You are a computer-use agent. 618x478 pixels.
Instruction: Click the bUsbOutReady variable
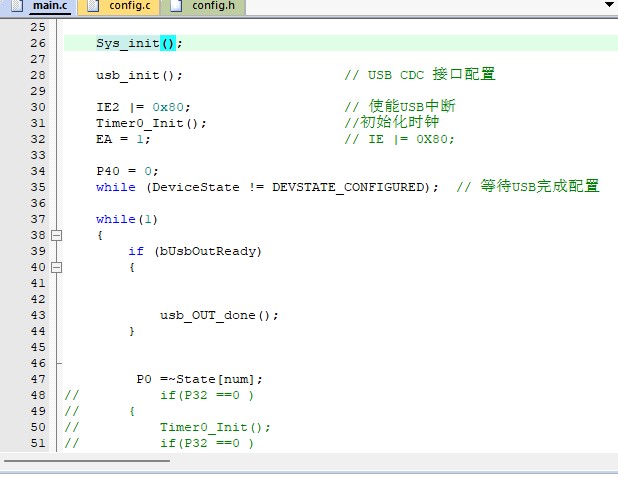207,251
